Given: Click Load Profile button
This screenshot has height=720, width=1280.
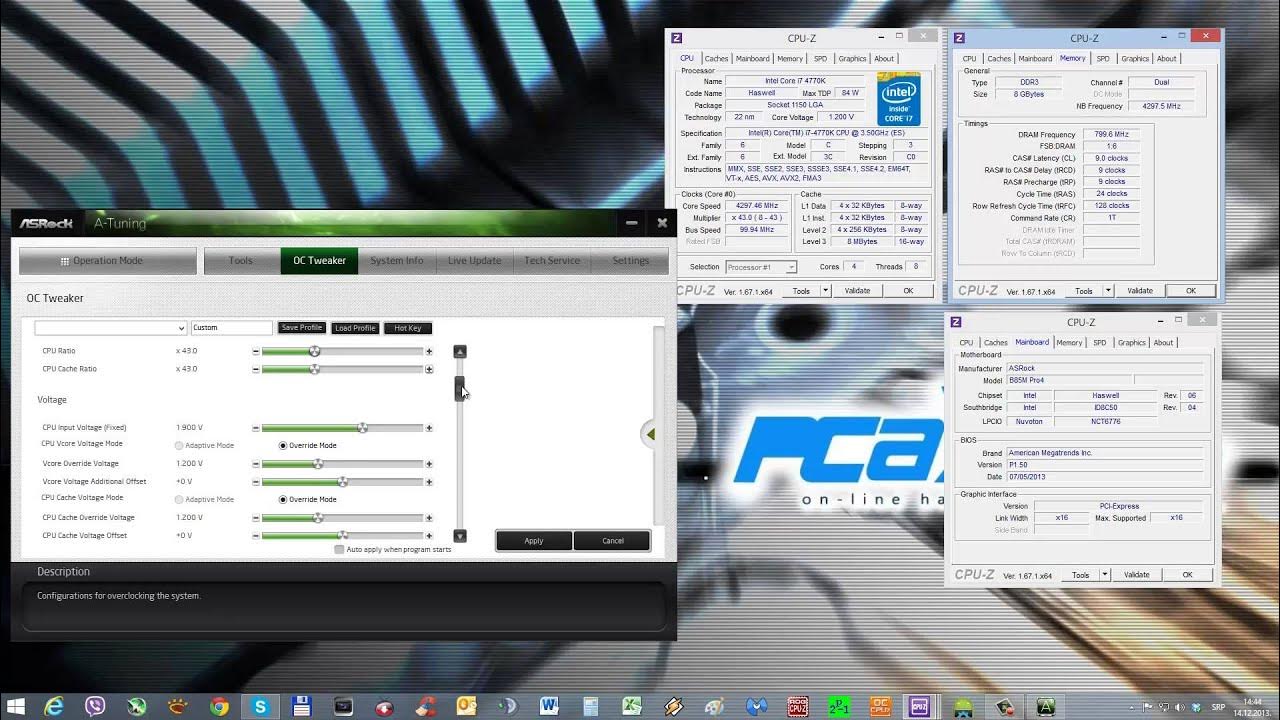Looking at the screenshot, I should point(355,328).
